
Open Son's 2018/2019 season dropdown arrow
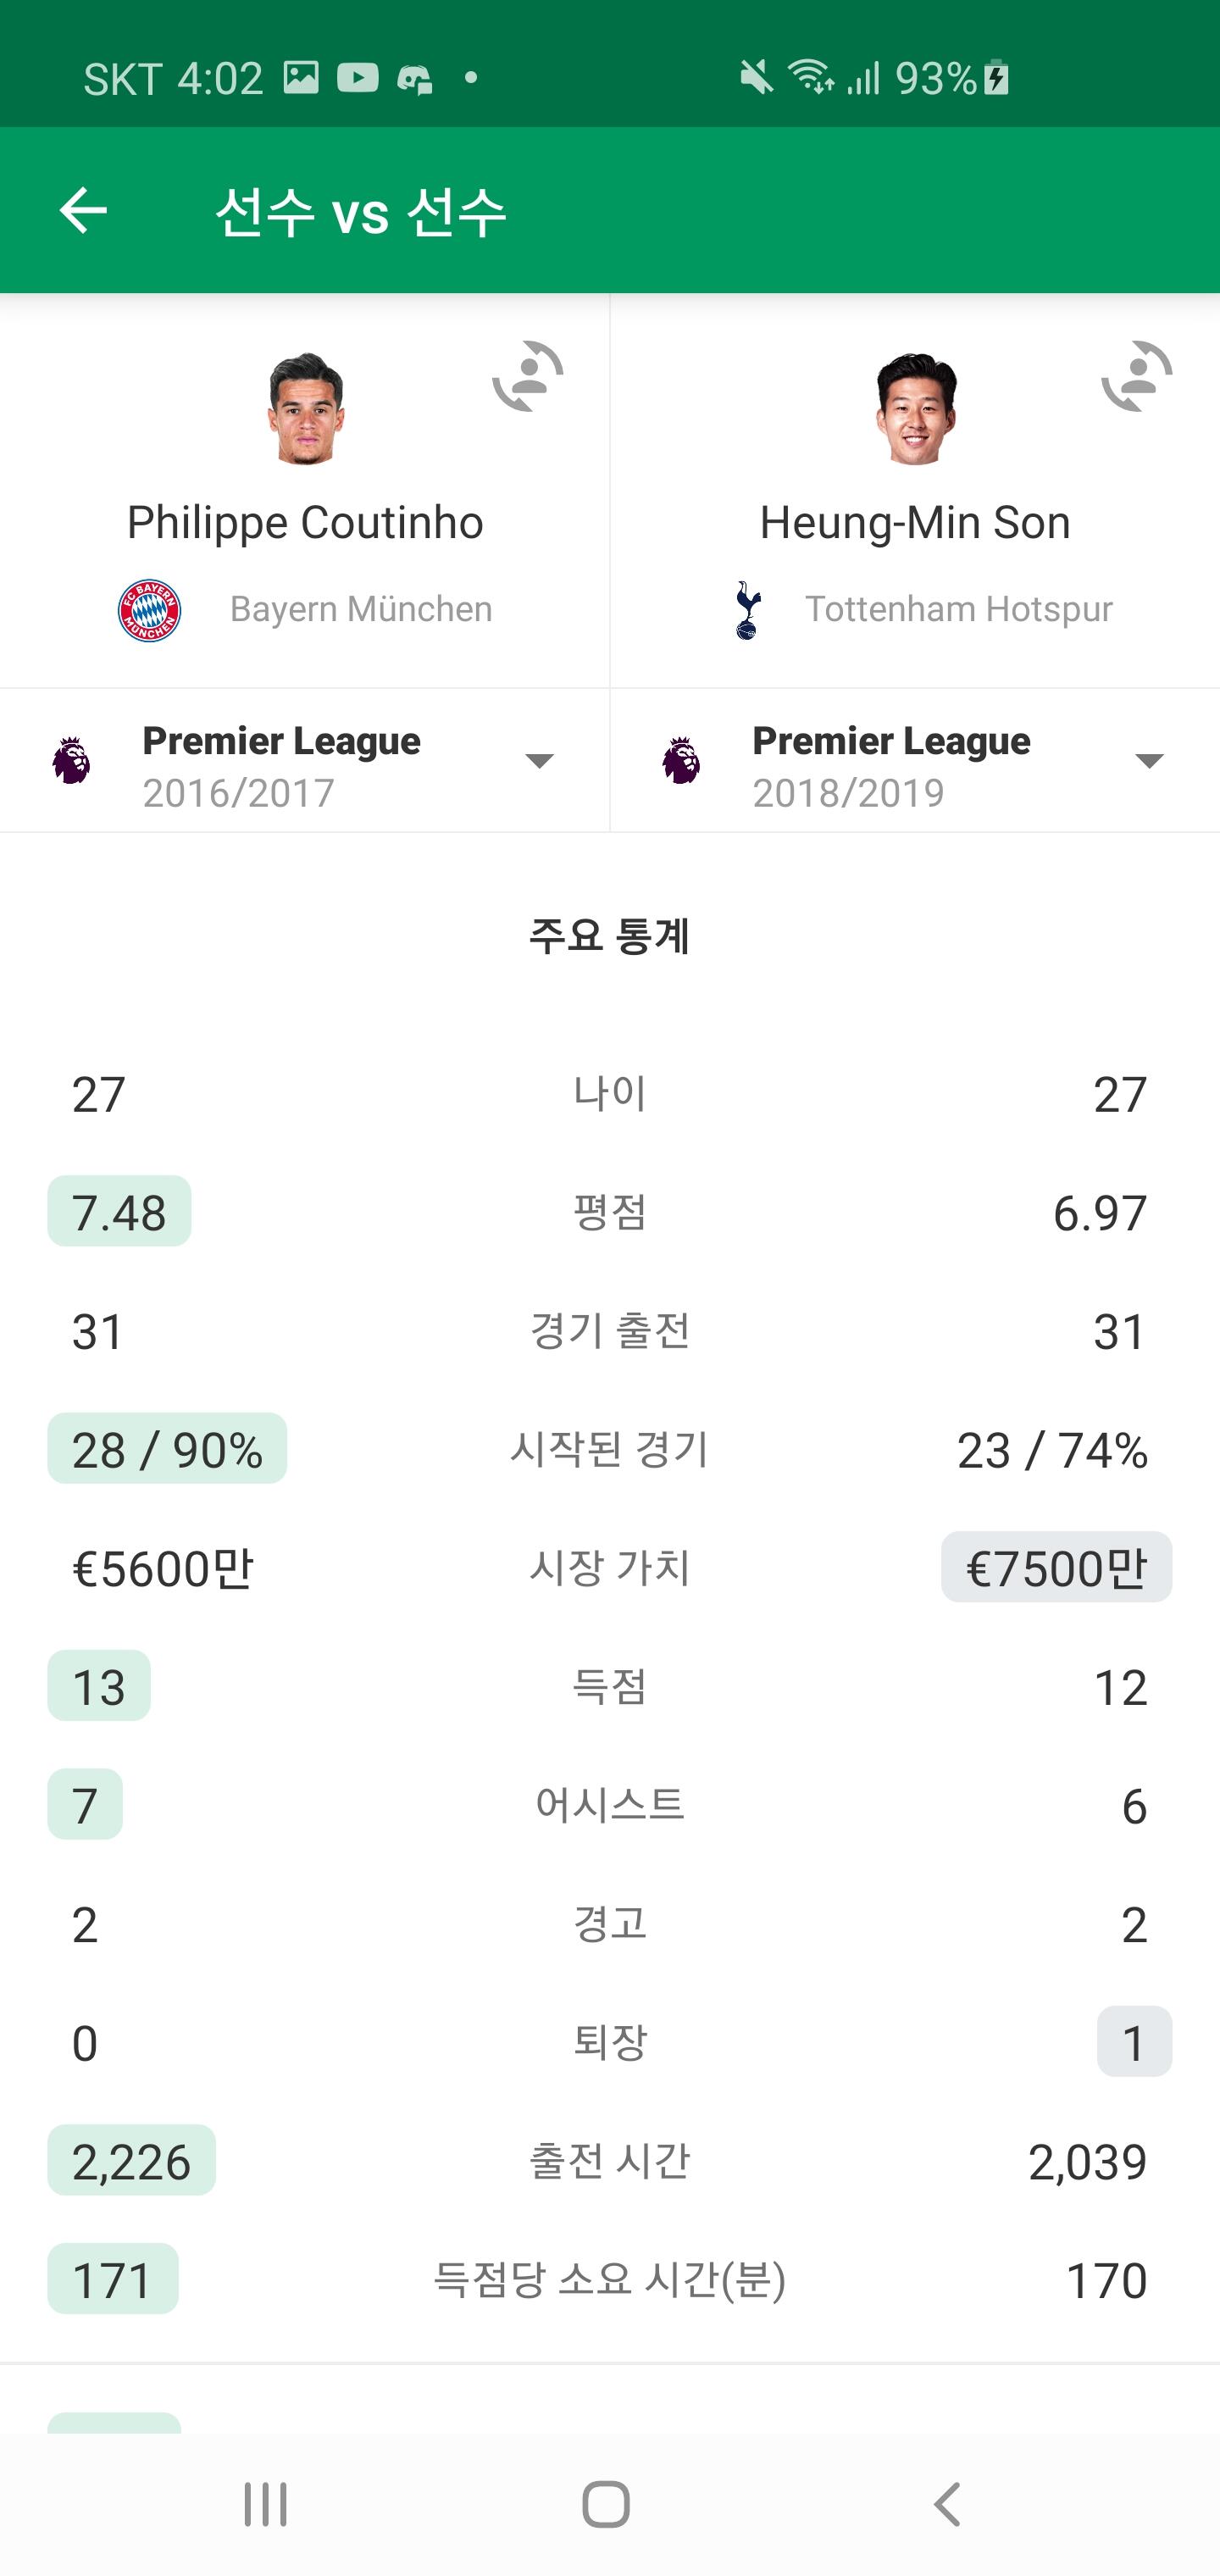pyautogui.click(x=1150, y=761)
